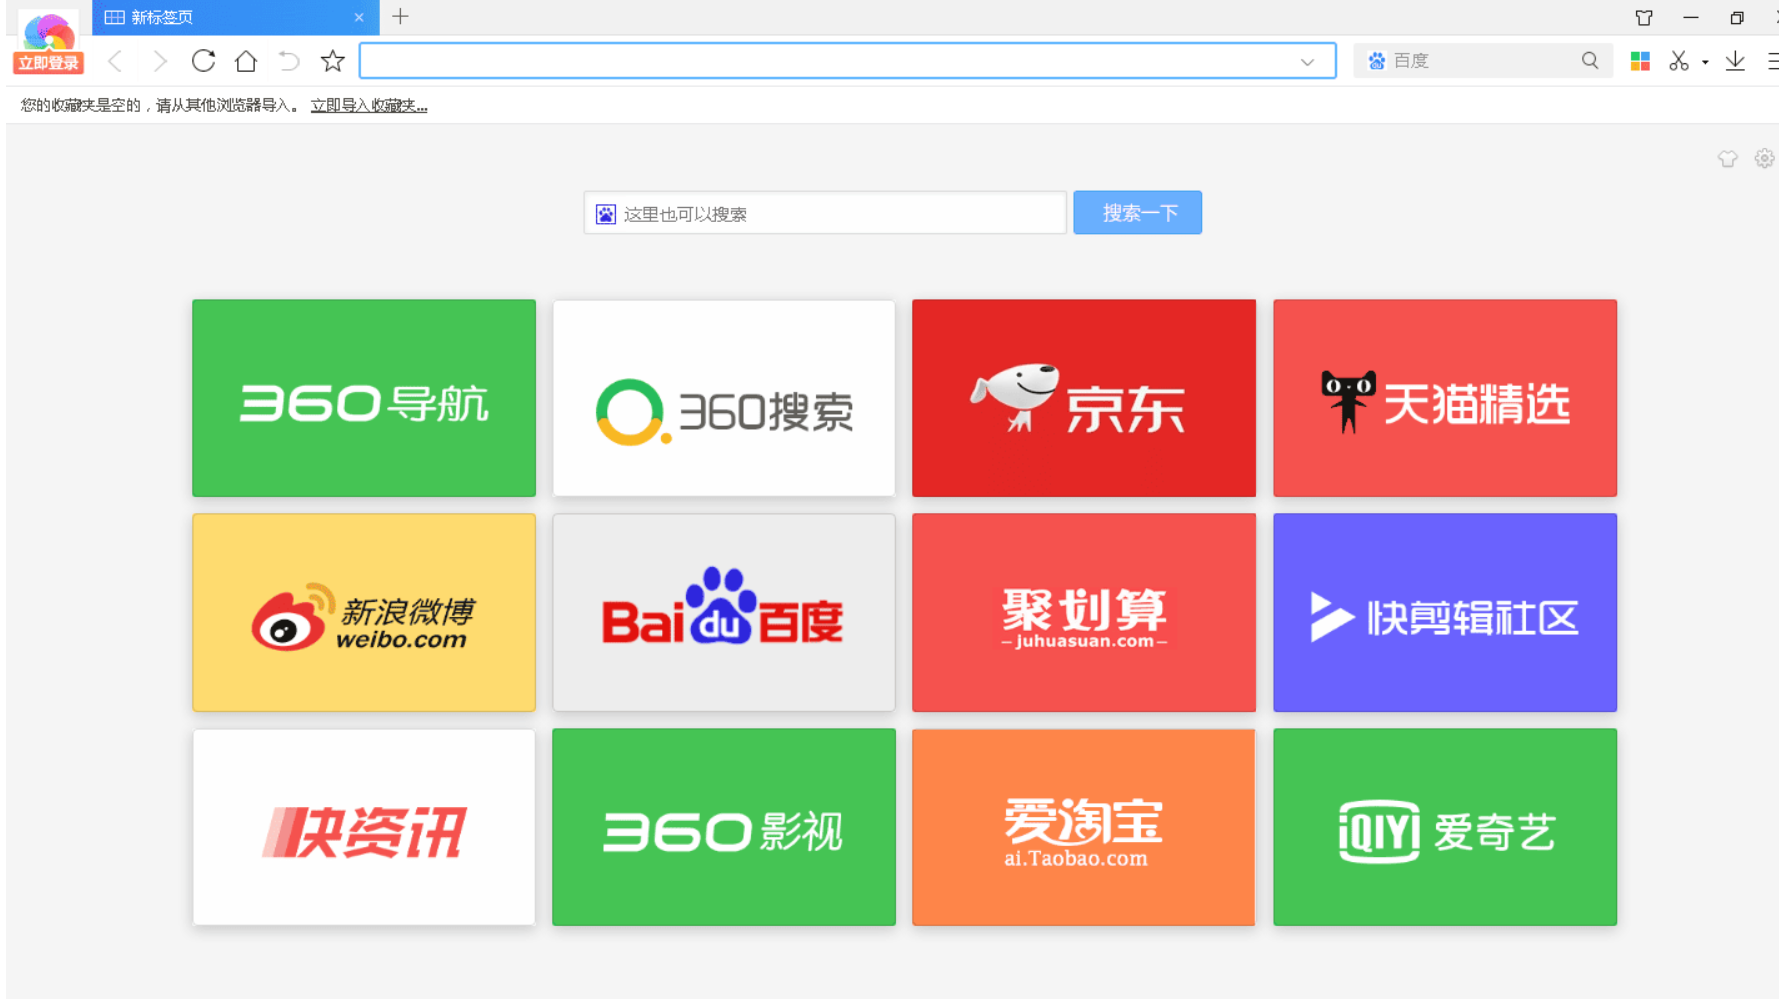The height and width of the screenshot is (999, 1779).
Task: Click the scissors screenshot tool icon
Action: 1679,61
